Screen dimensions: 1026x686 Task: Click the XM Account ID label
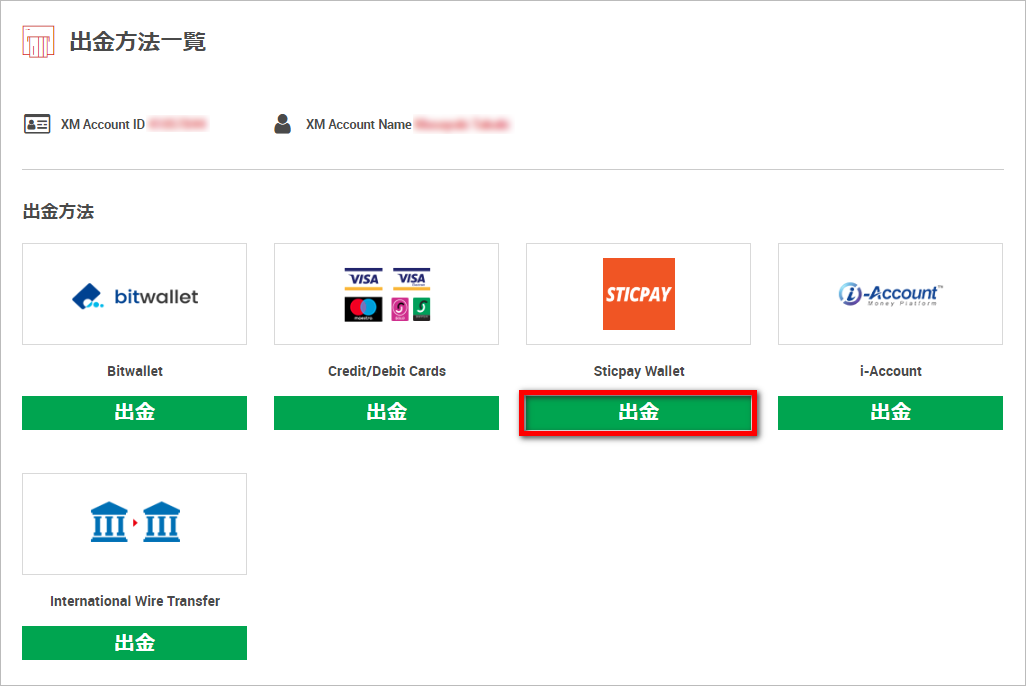103,124
